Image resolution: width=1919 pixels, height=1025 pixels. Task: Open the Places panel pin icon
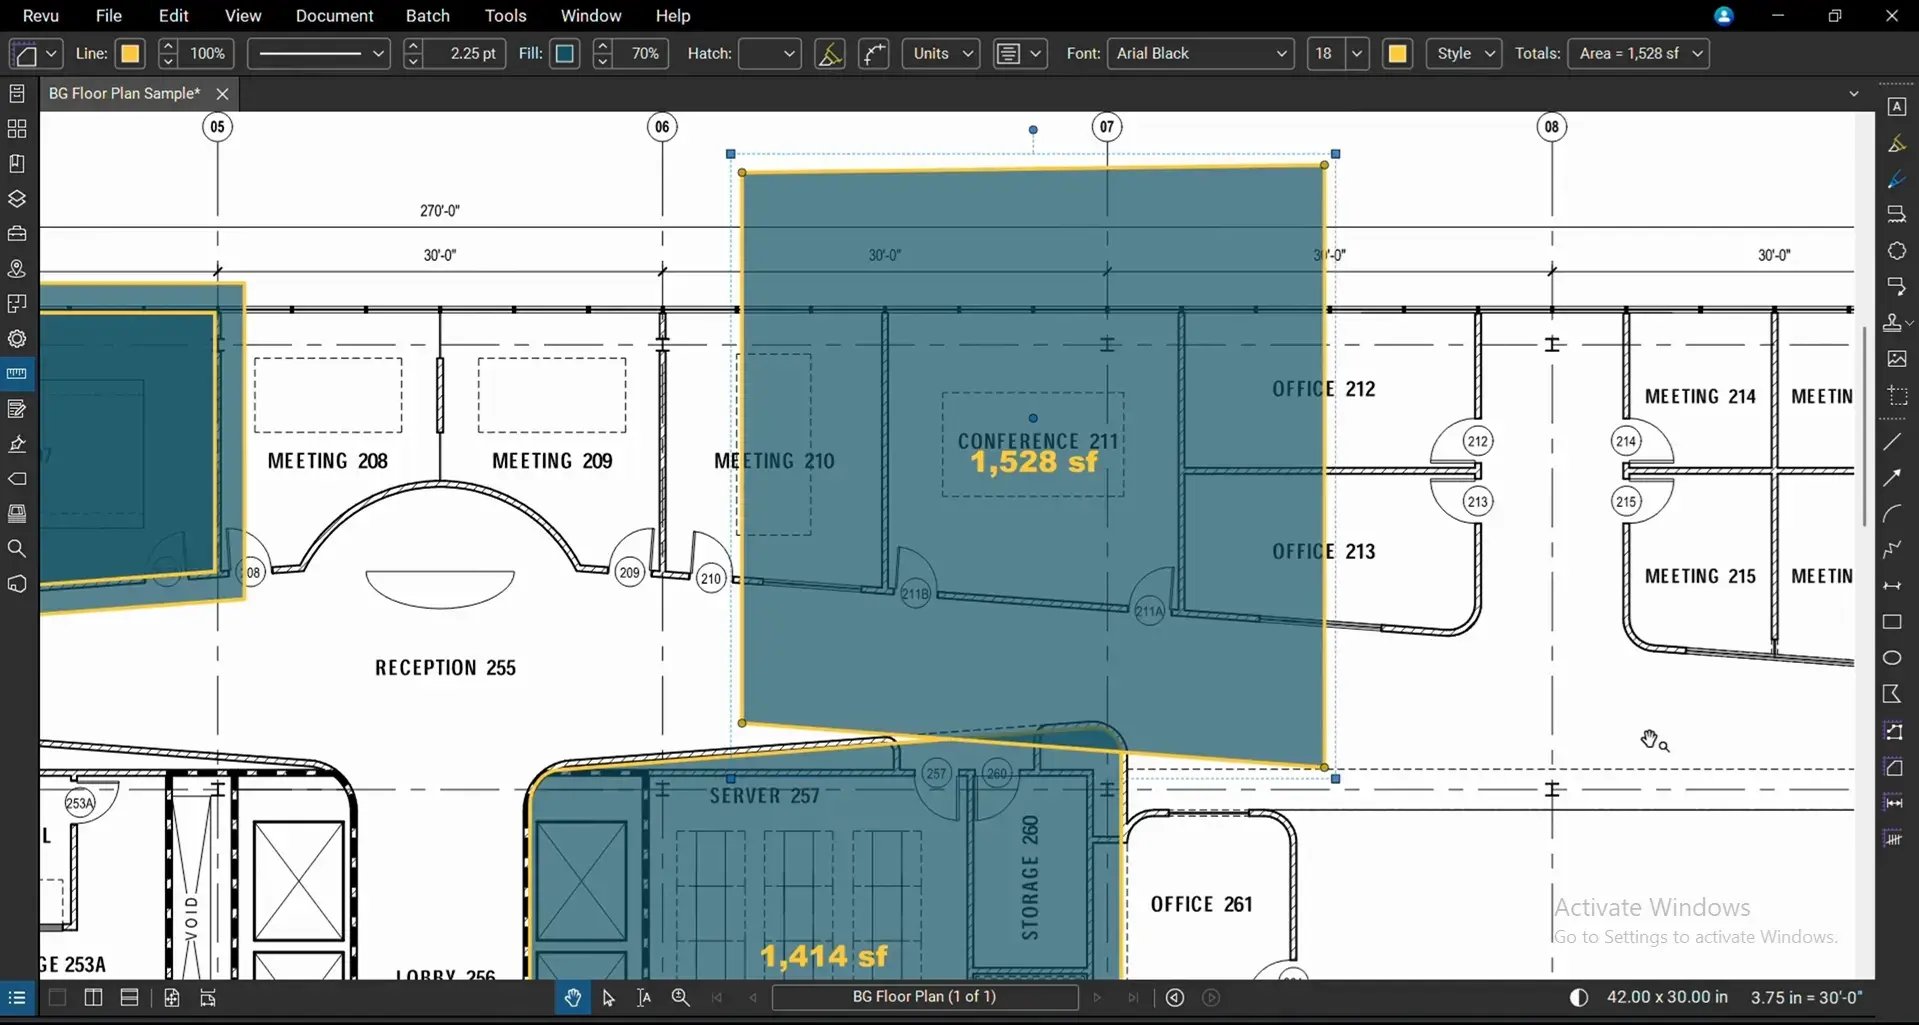point(17,269)
